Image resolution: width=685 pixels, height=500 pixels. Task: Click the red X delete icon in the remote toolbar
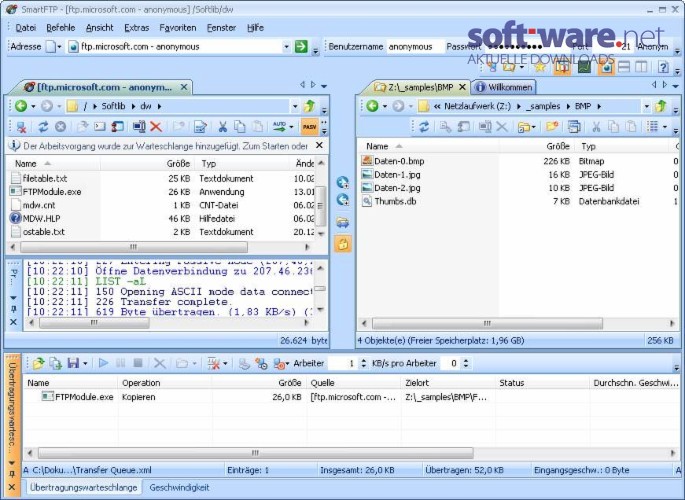[156, 127]
